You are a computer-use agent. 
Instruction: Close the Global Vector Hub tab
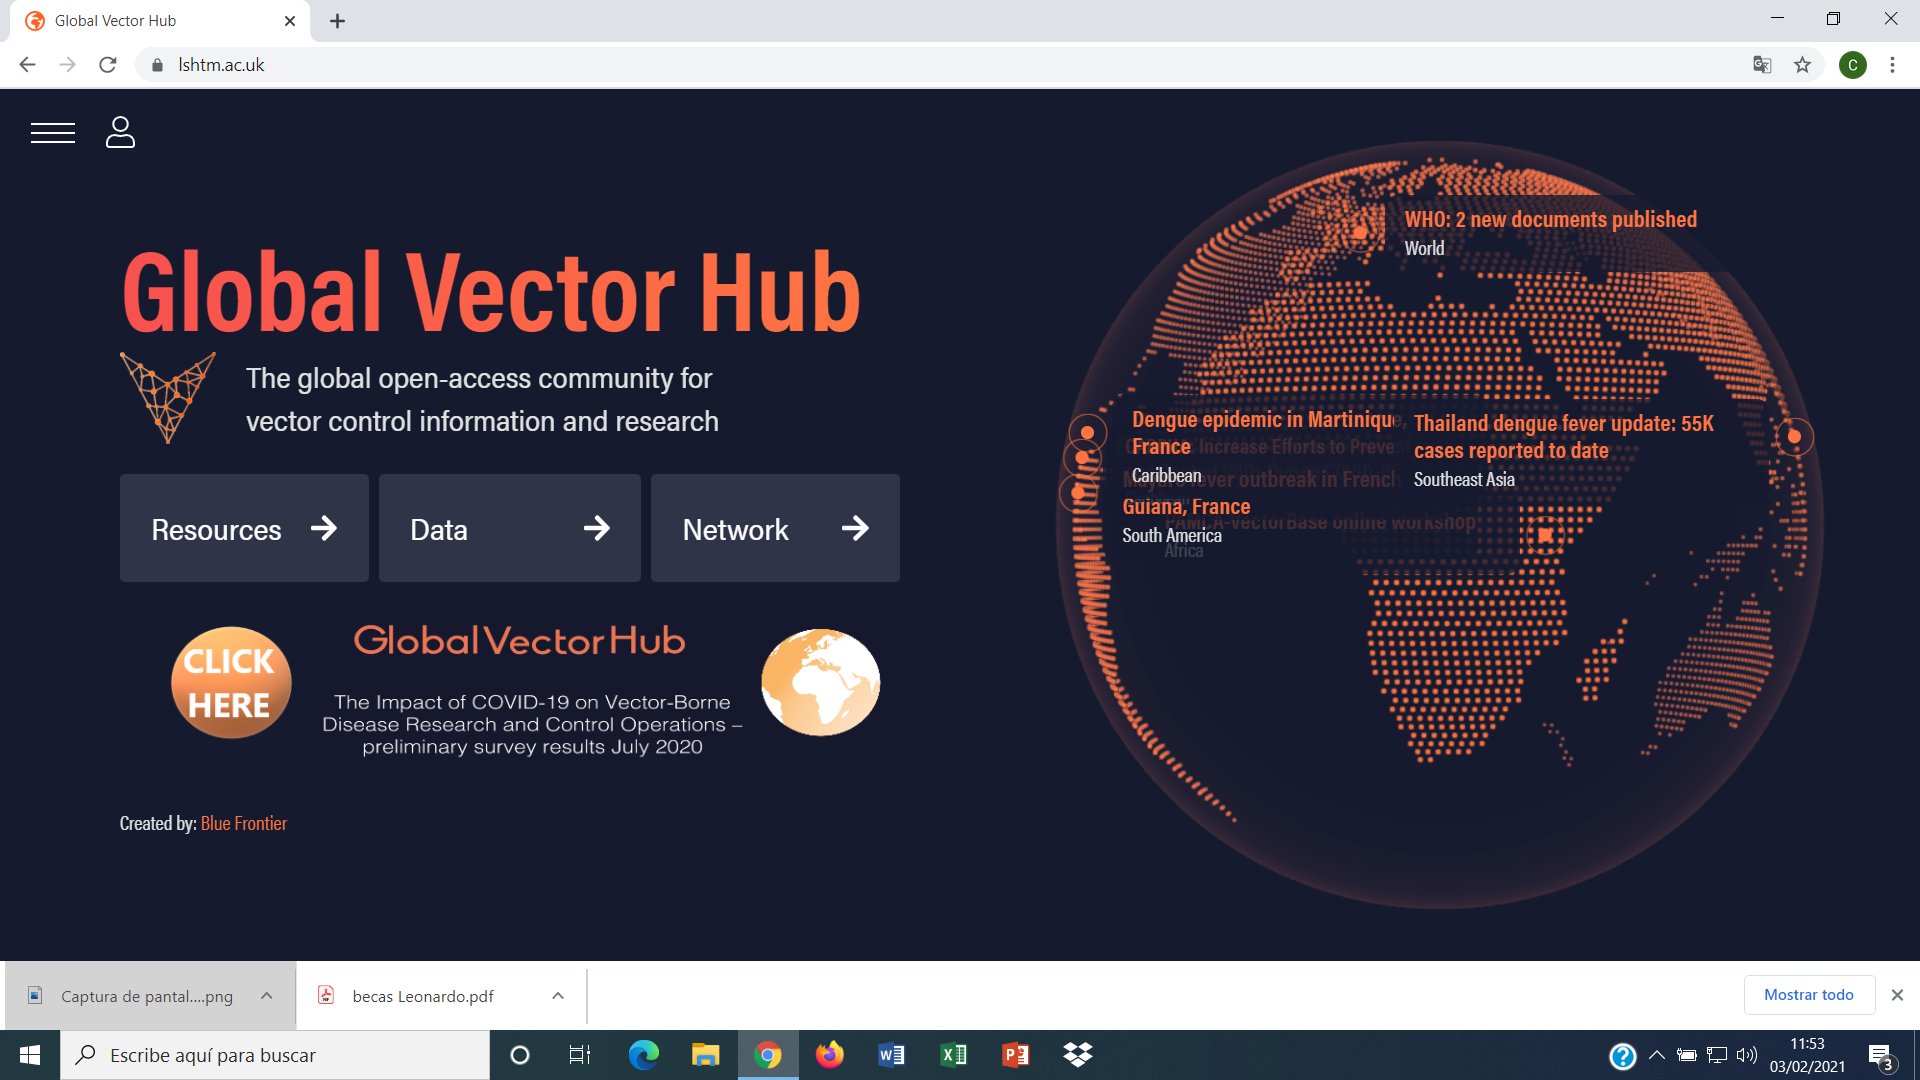tap(290, 21)
